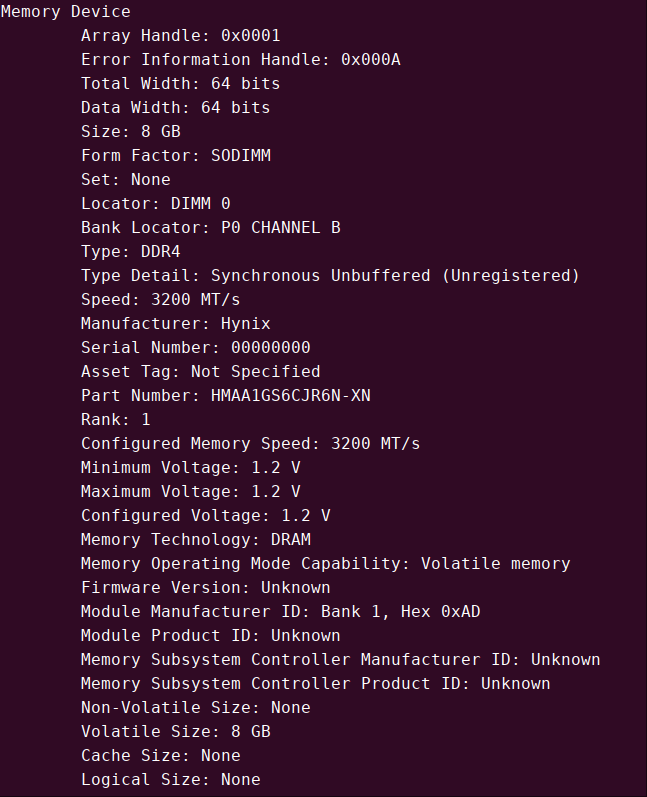
Task: Click the Configured Voltage 1.2 V line
Action: 205,515
